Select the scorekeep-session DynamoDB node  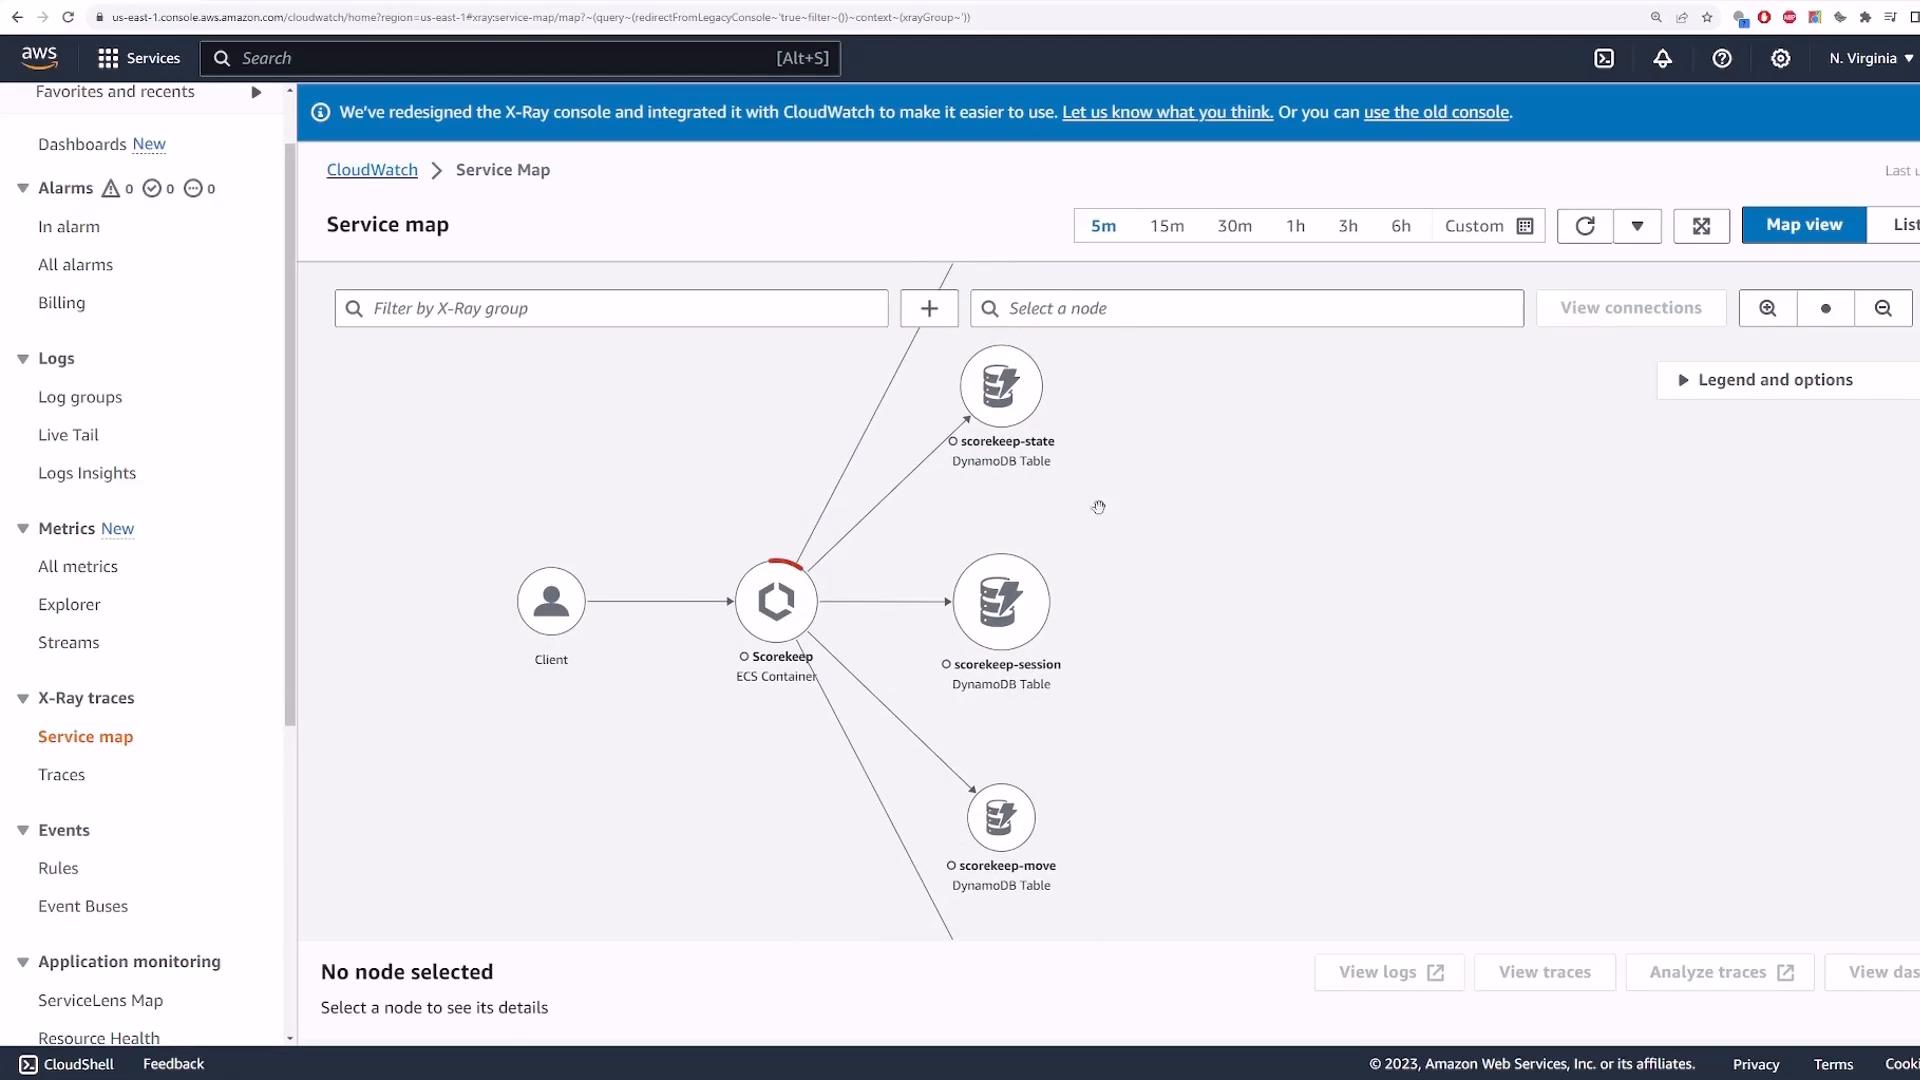coord(1001,602)
